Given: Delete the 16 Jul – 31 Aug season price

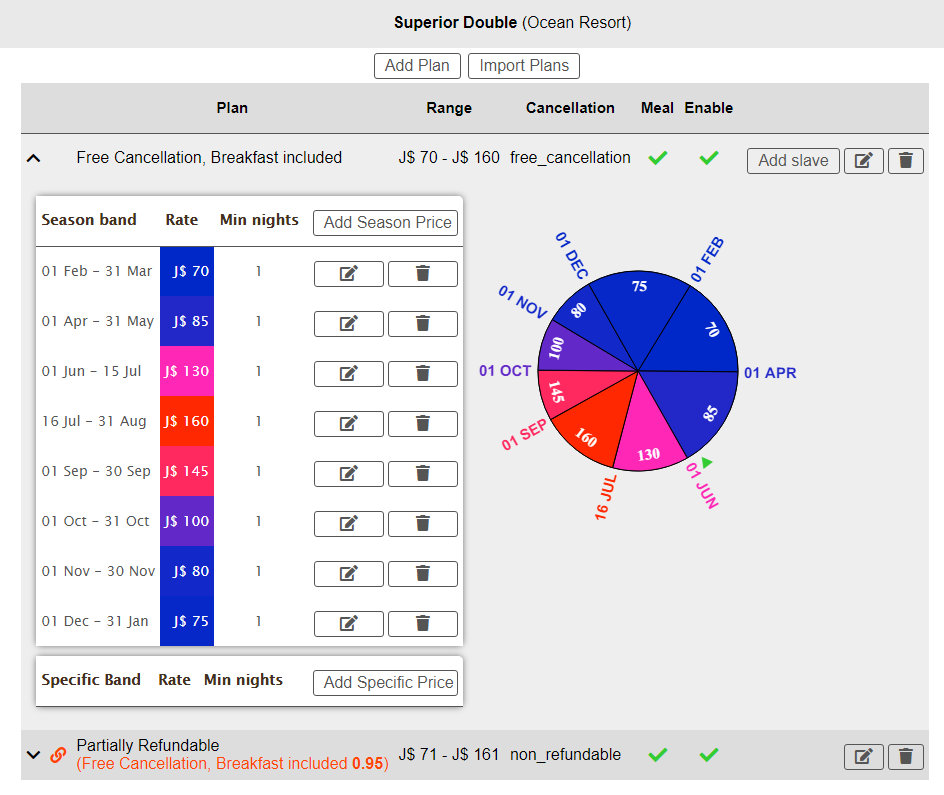Looking at the screenshot, I should (423, 424).
